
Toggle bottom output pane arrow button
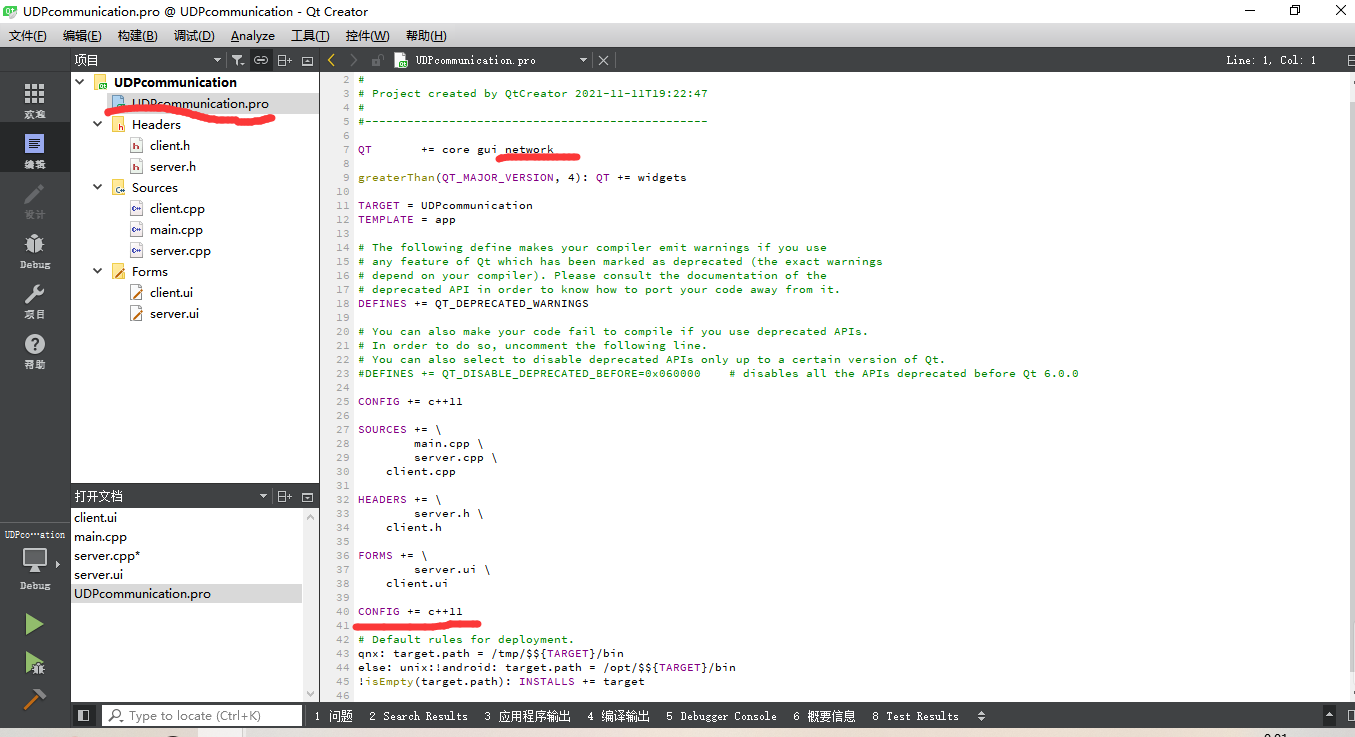point(1329,716)
